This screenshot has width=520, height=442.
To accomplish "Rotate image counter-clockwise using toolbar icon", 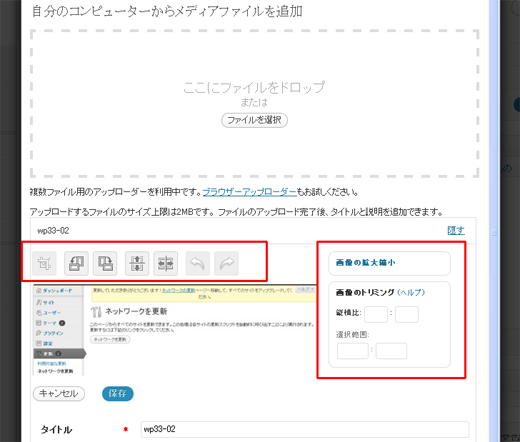I will tap(76, 263).
